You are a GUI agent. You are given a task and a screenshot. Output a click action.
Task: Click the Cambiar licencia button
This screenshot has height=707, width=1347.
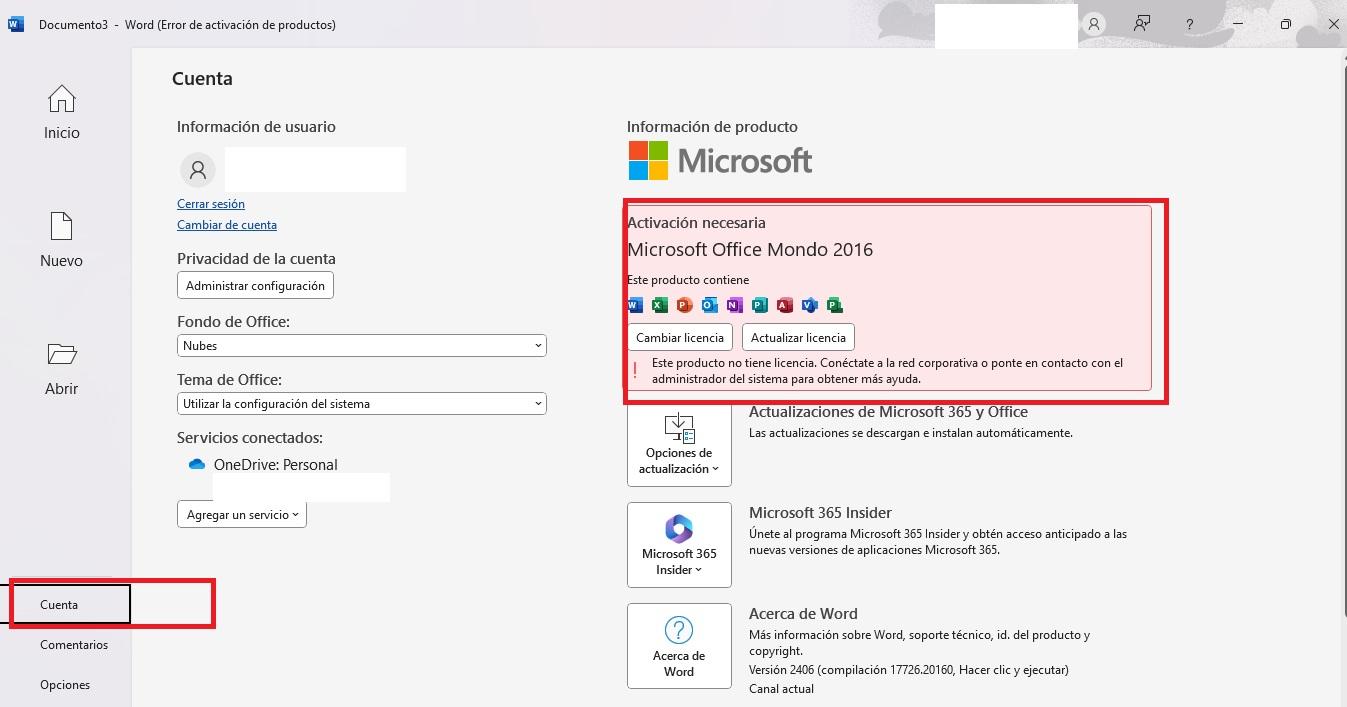[x=679, y=337]
